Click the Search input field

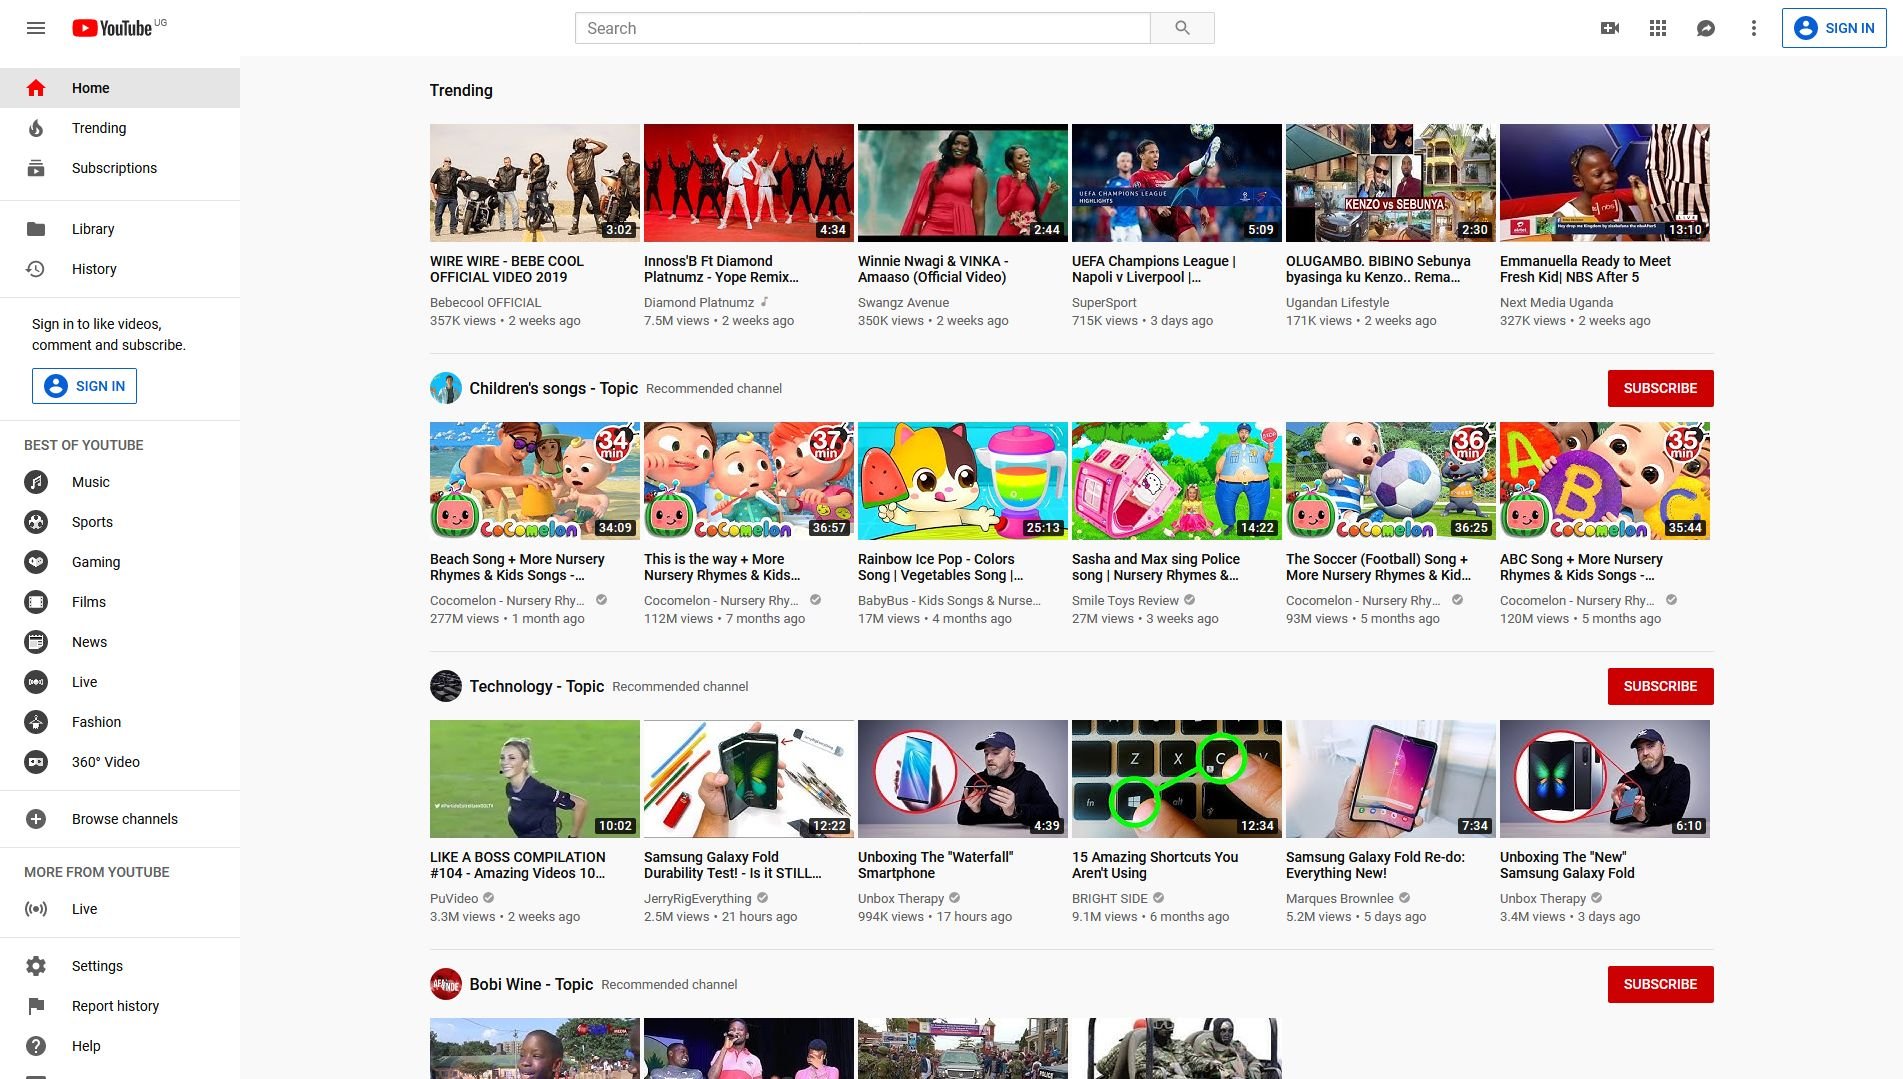coord(862,28)
